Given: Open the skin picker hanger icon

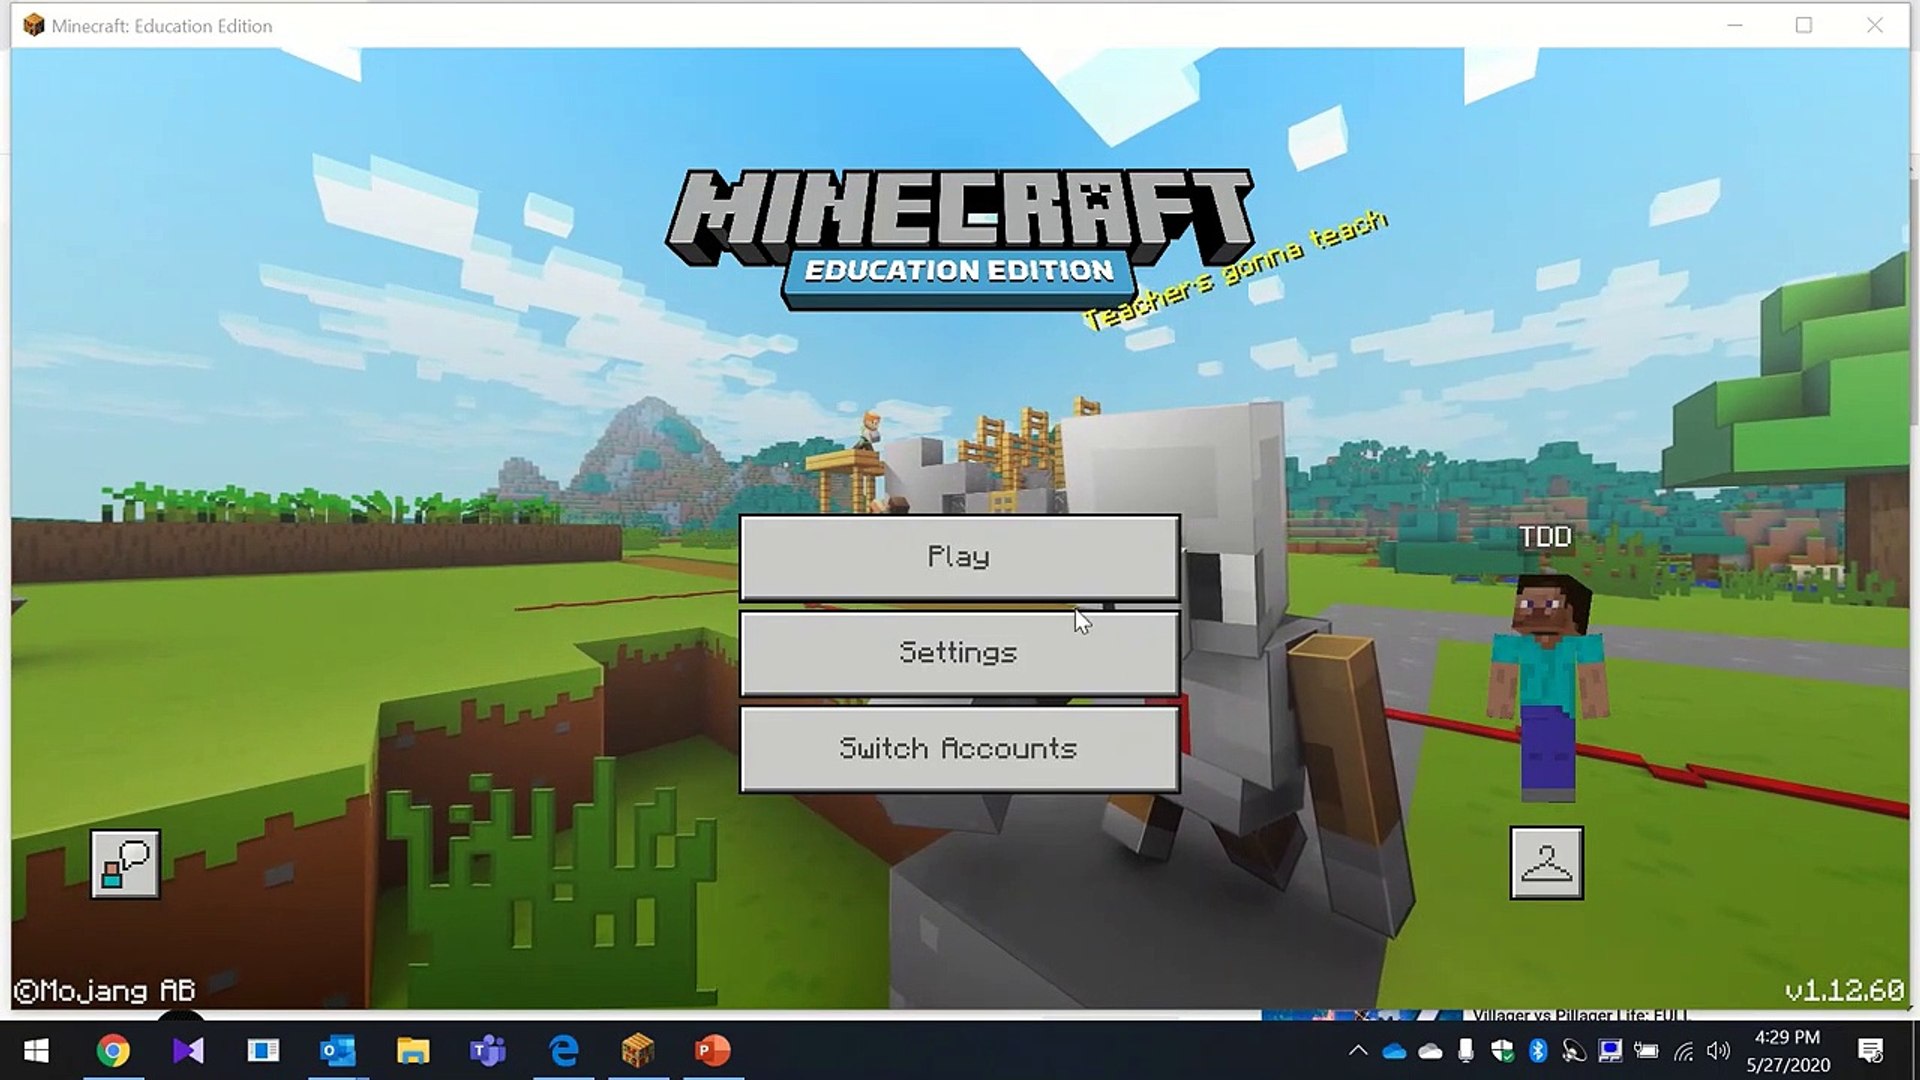Looking at the screenshot, I should tap(1546, 863).
